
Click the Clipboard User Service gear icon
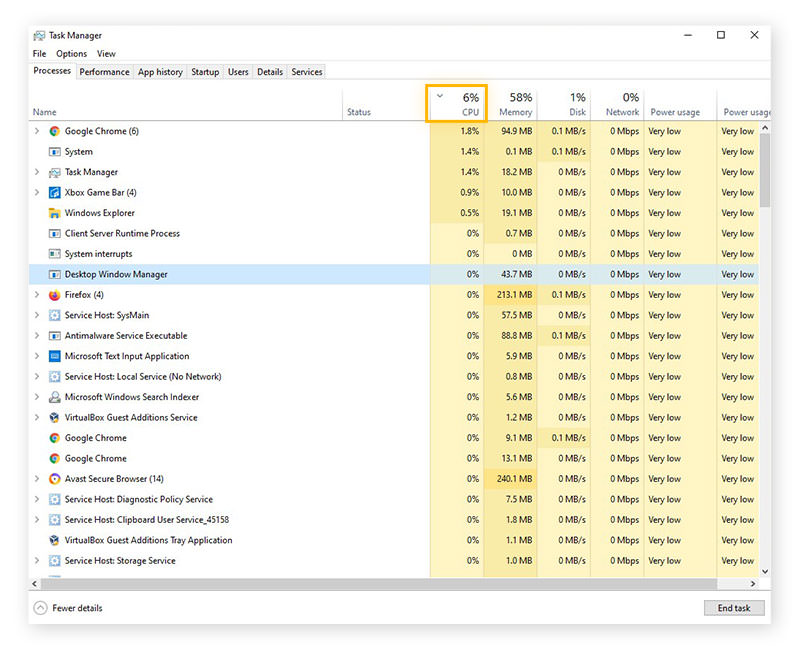(x=55, y=520)
